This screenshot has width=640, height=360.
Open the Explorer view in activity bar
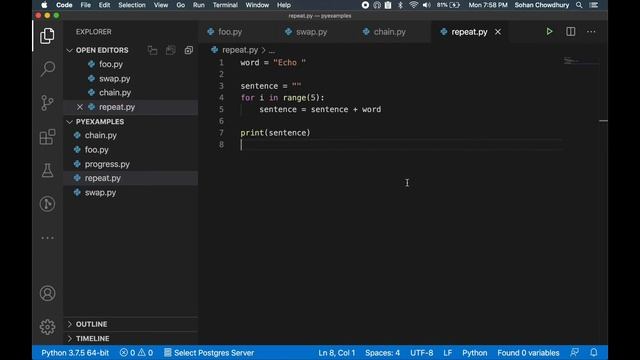pyautogui.click(x=47, y=36)
